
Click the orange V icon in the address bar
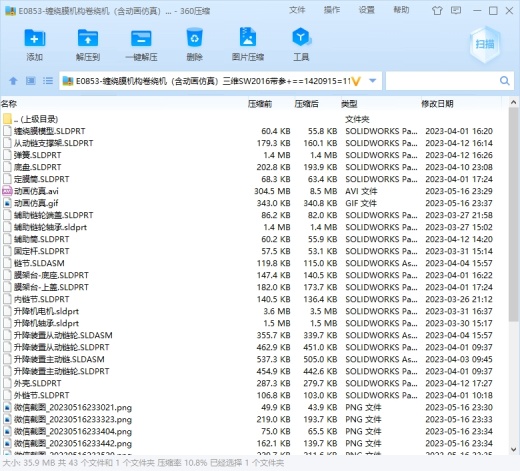[x=356, y=81]
